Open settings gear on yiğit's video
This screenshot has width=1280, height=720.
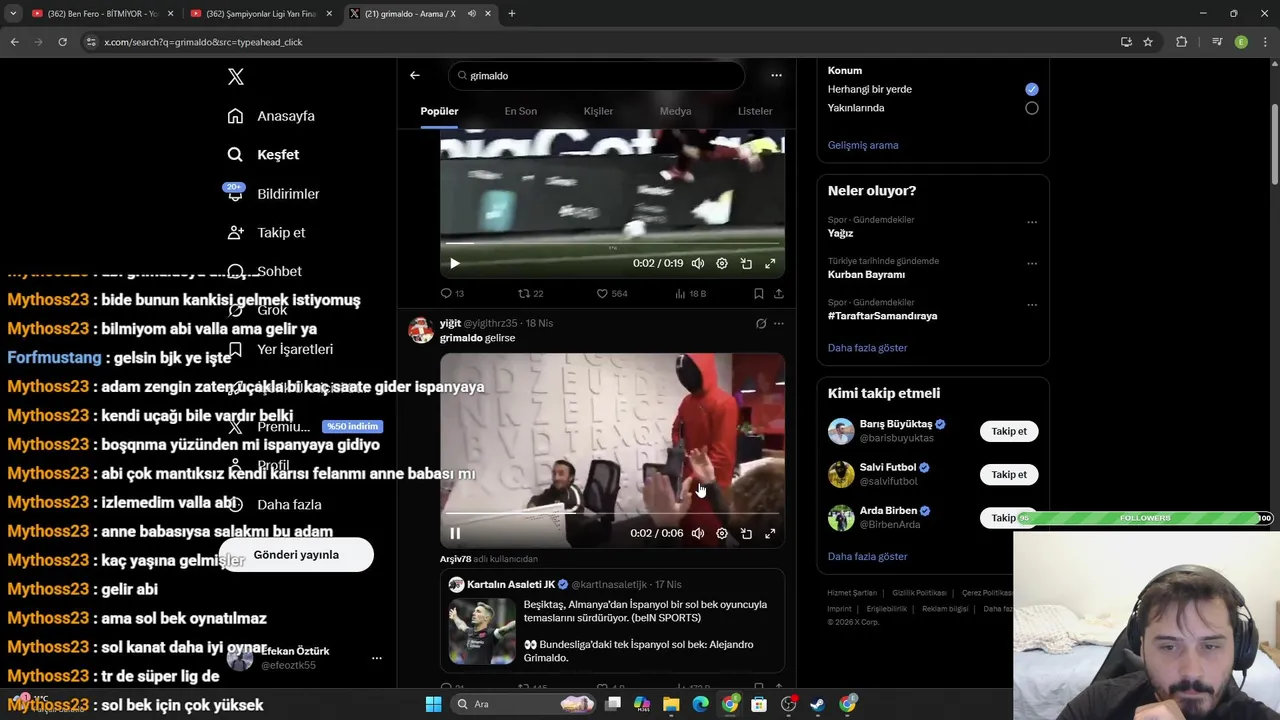pos(722,534)
